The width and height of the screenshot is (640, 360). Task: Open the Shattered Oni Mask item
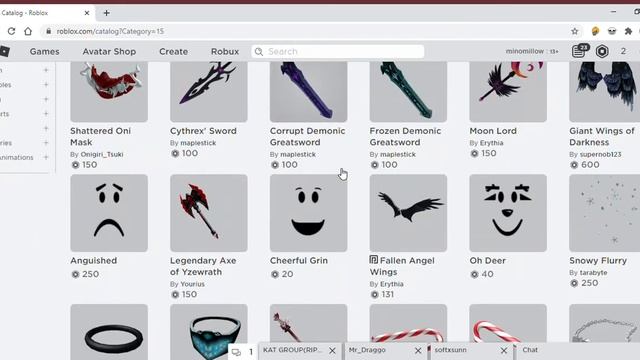coord(100,136)
